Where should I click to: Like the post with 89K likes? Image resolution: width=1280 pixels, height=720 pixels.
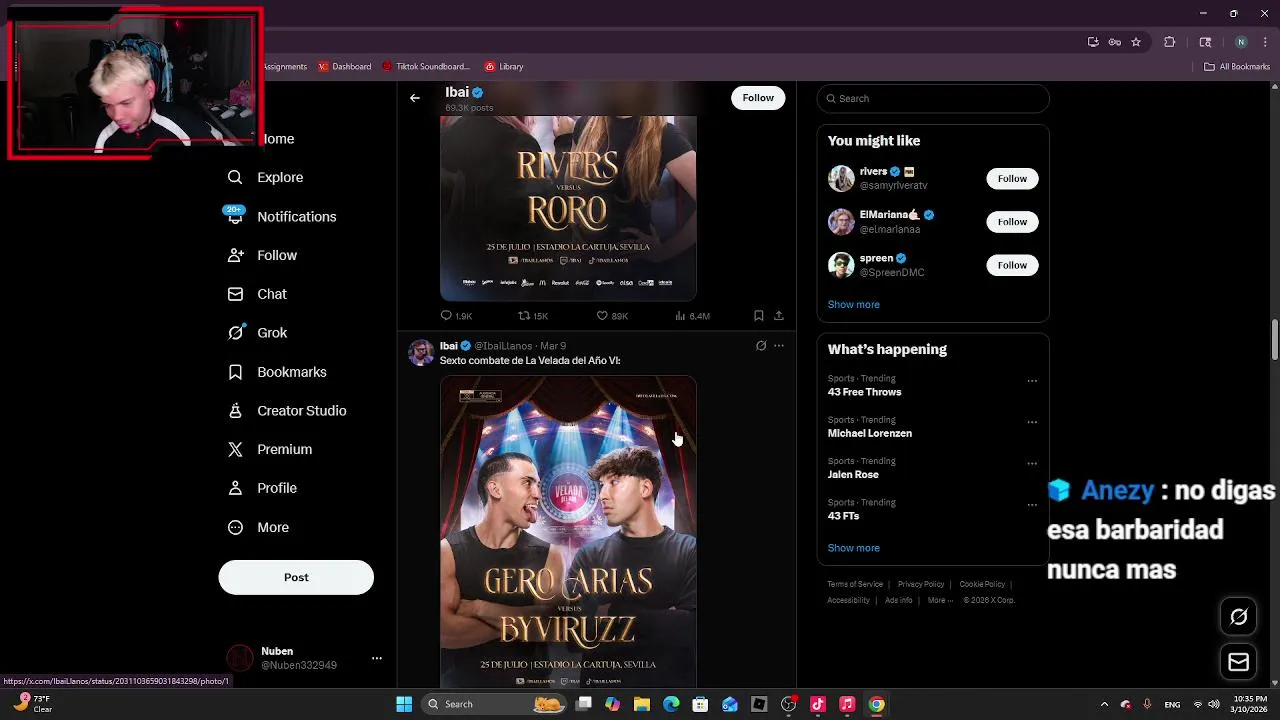click(x=612, y=316)
